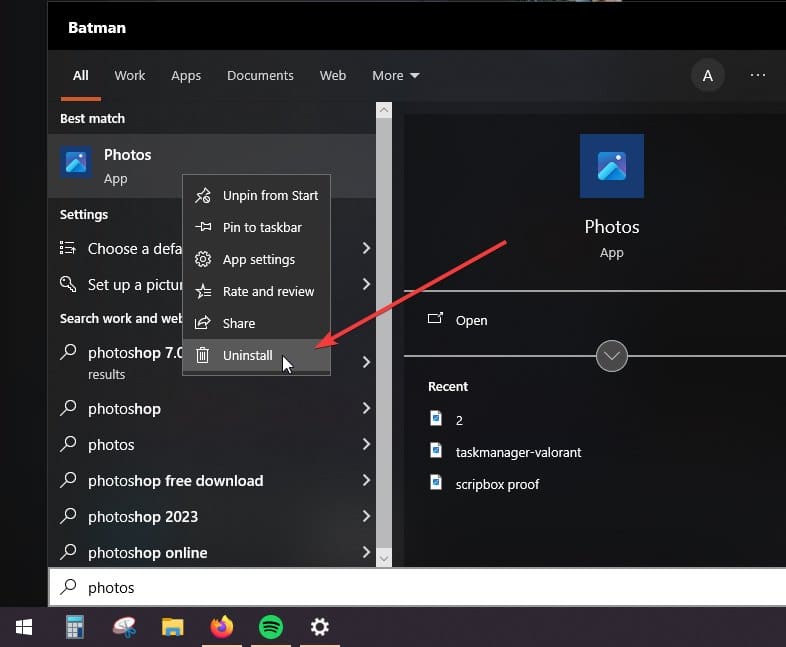Viewport: 786px width, 647px height.
Task: Click the magnifier icon beside photoshop online
Action: [68, 552]
